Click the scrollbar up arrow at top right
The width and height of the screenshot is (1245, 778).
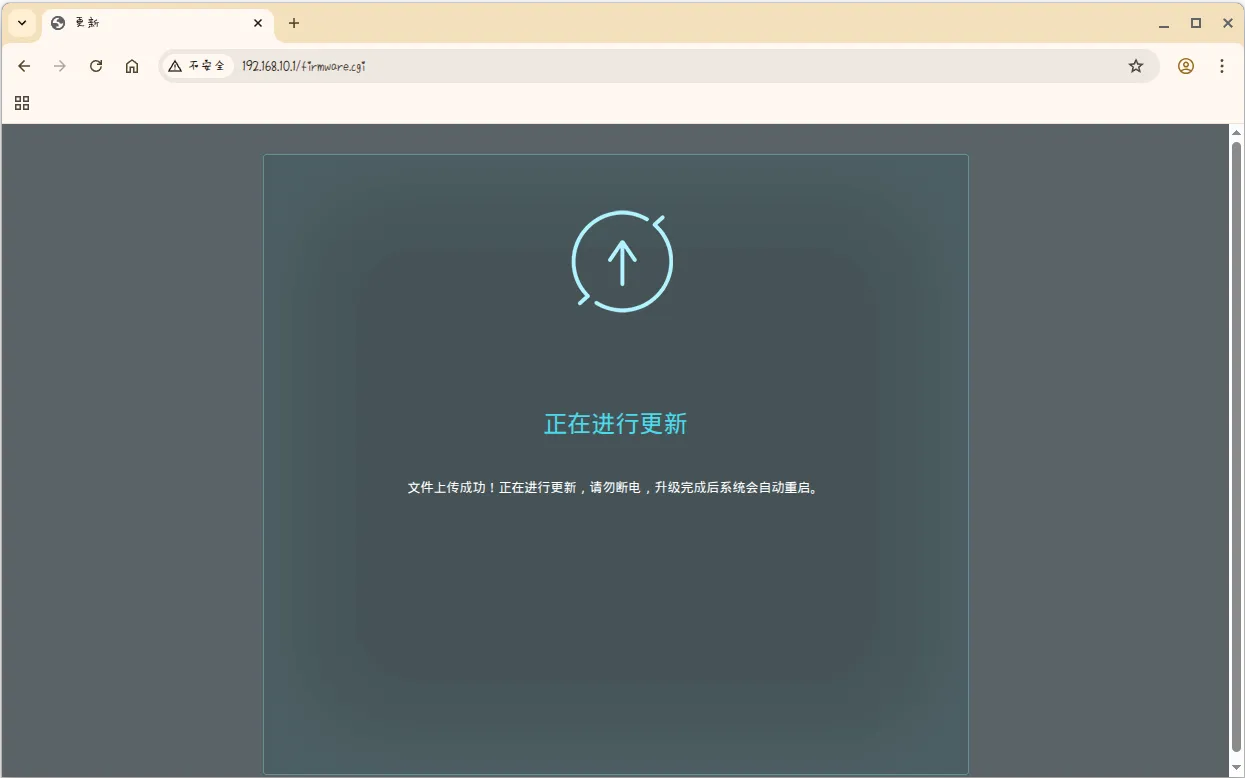[1237, 131]
